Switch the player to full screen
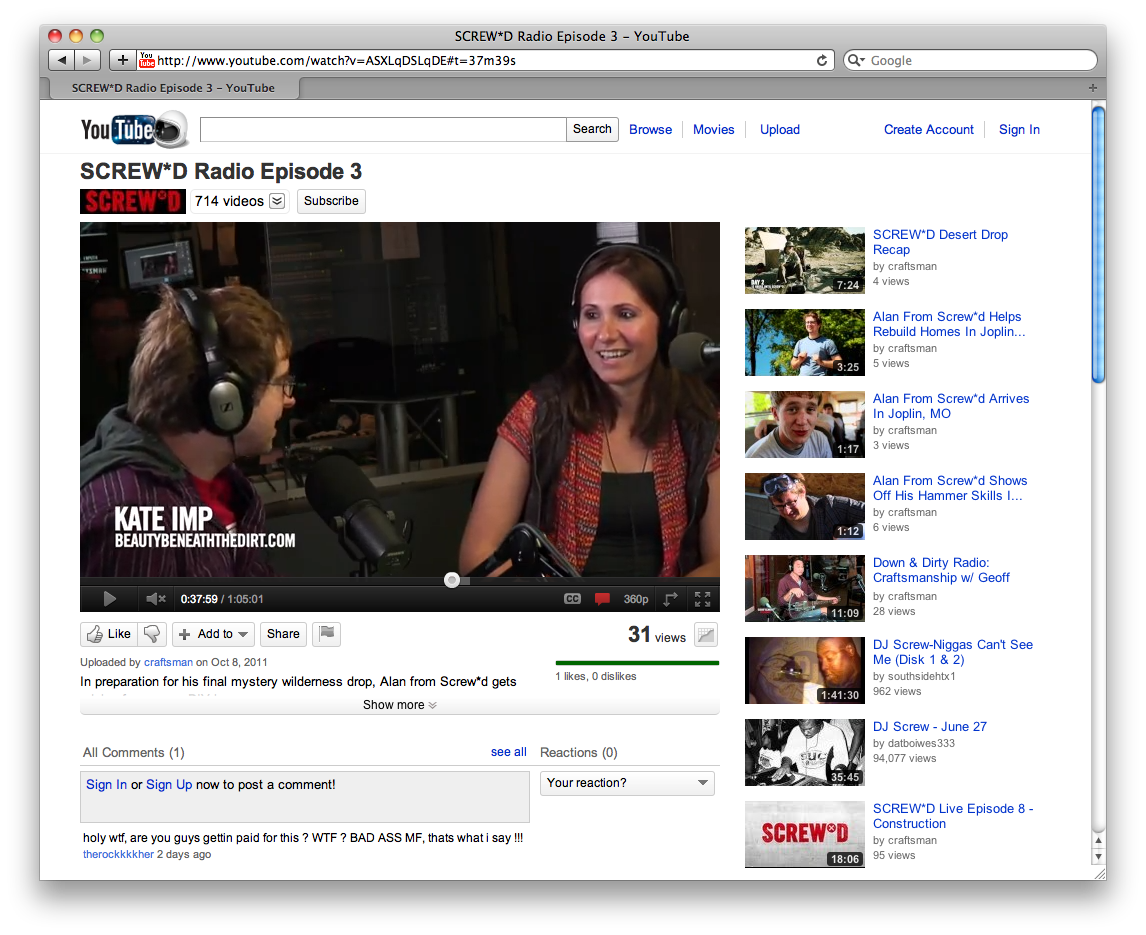 [702, 599]
